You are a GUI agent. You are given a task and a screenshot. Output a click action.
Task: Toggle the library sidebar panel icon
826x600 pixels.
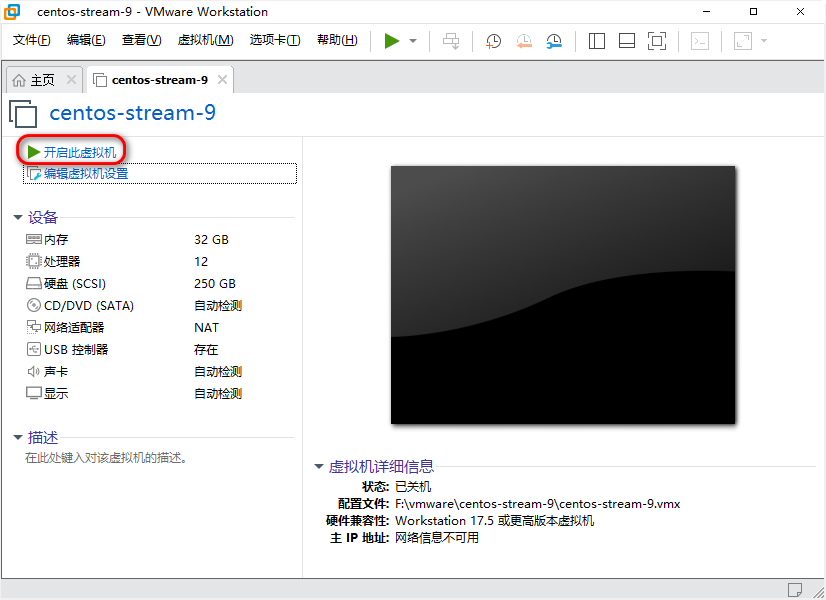click(596, 41)
